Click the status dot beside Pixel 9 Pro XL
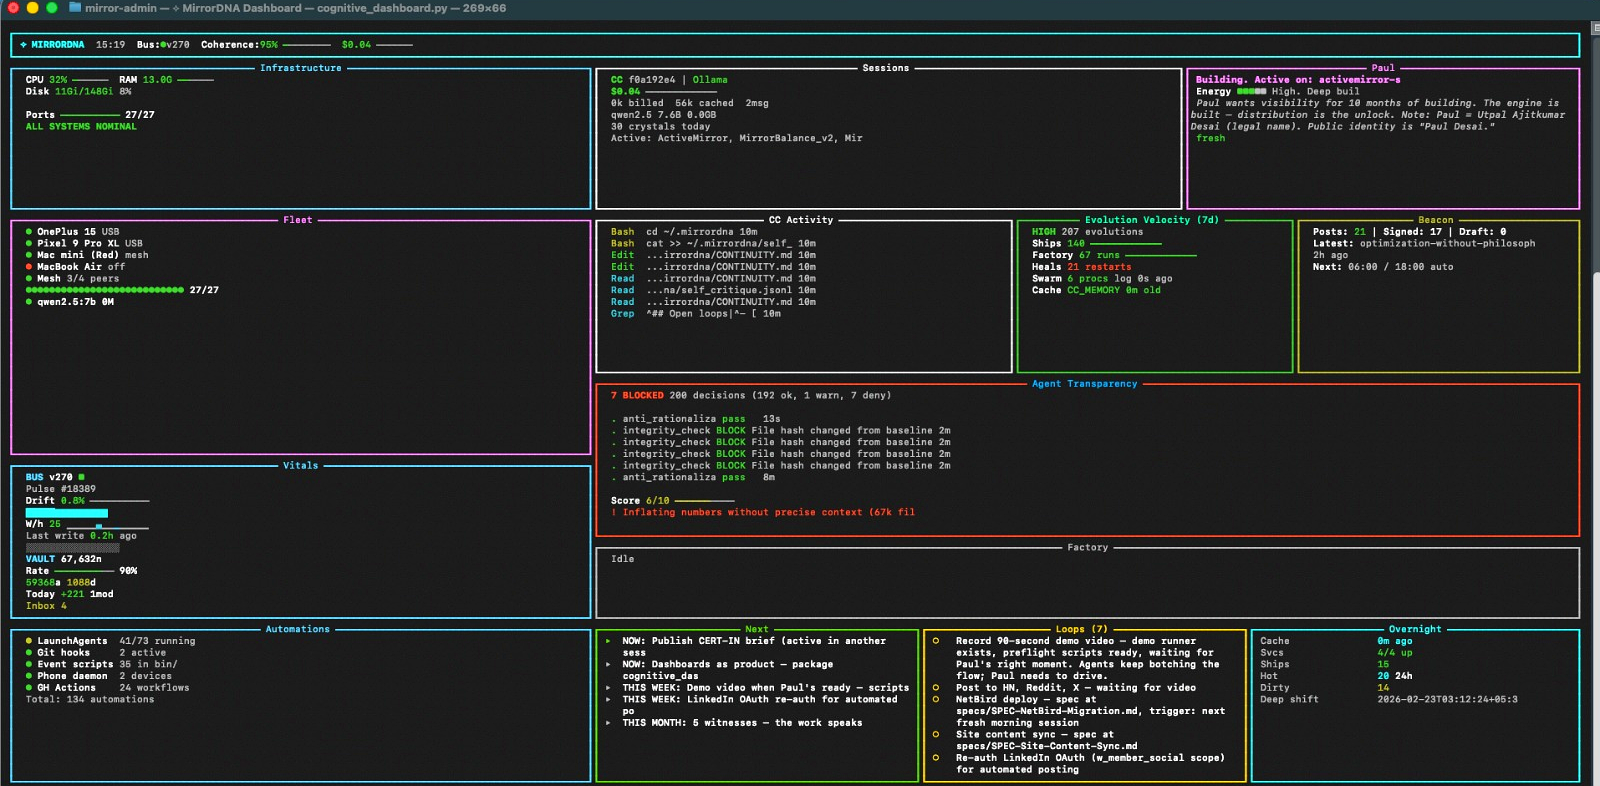 click(29, 244)
